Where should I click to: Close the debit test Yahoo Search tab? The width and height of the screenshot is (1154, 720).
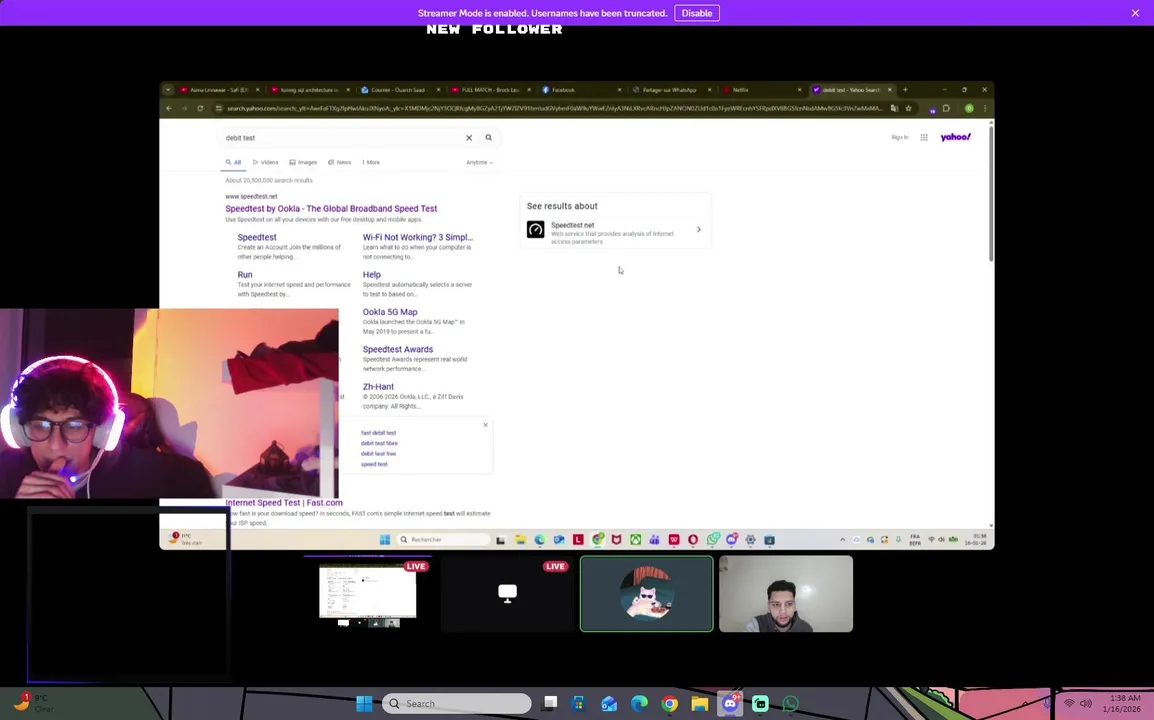pos(890,90)
